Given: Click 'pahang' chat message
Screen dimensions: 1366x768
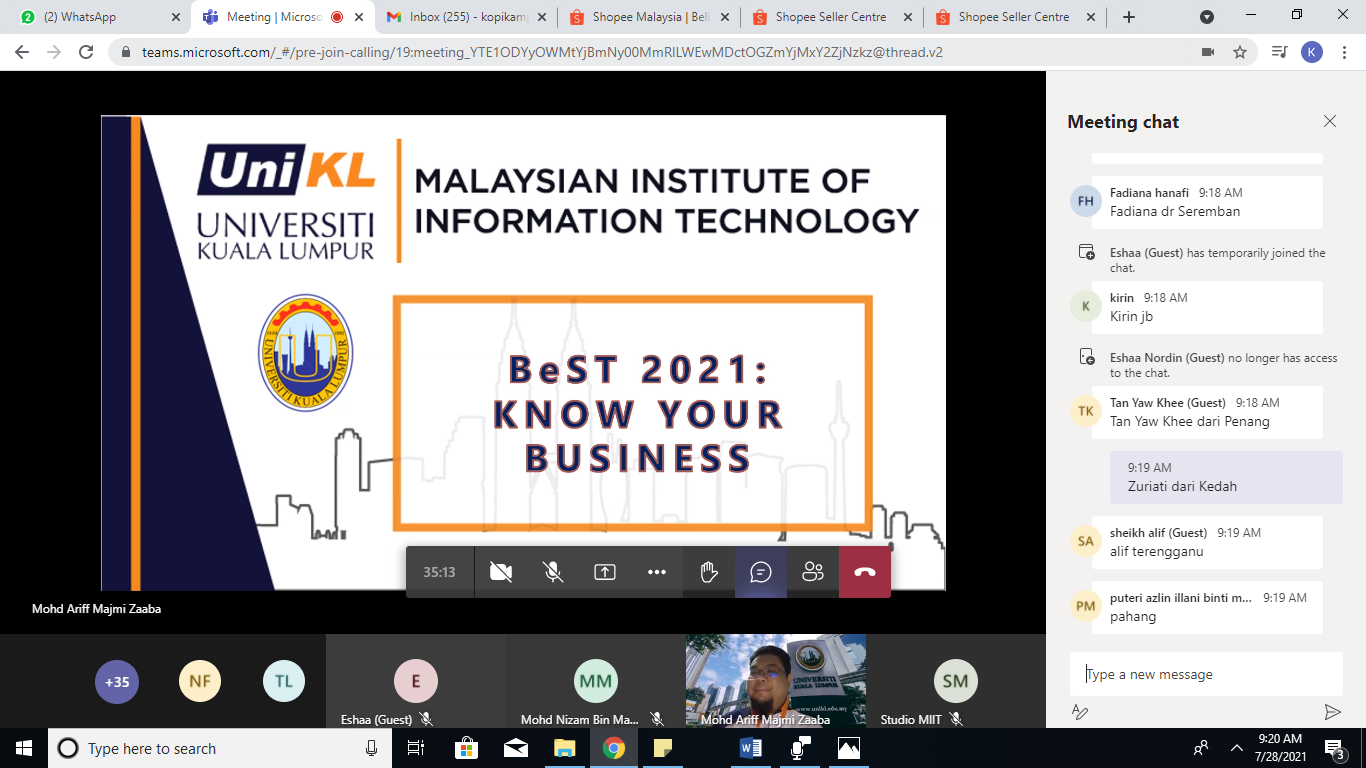Looking at the screenshot, I should tap(1133, 616).
